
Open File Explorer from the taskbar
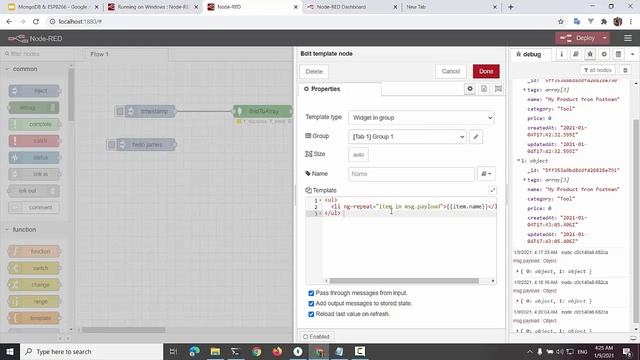click(215, 351)
